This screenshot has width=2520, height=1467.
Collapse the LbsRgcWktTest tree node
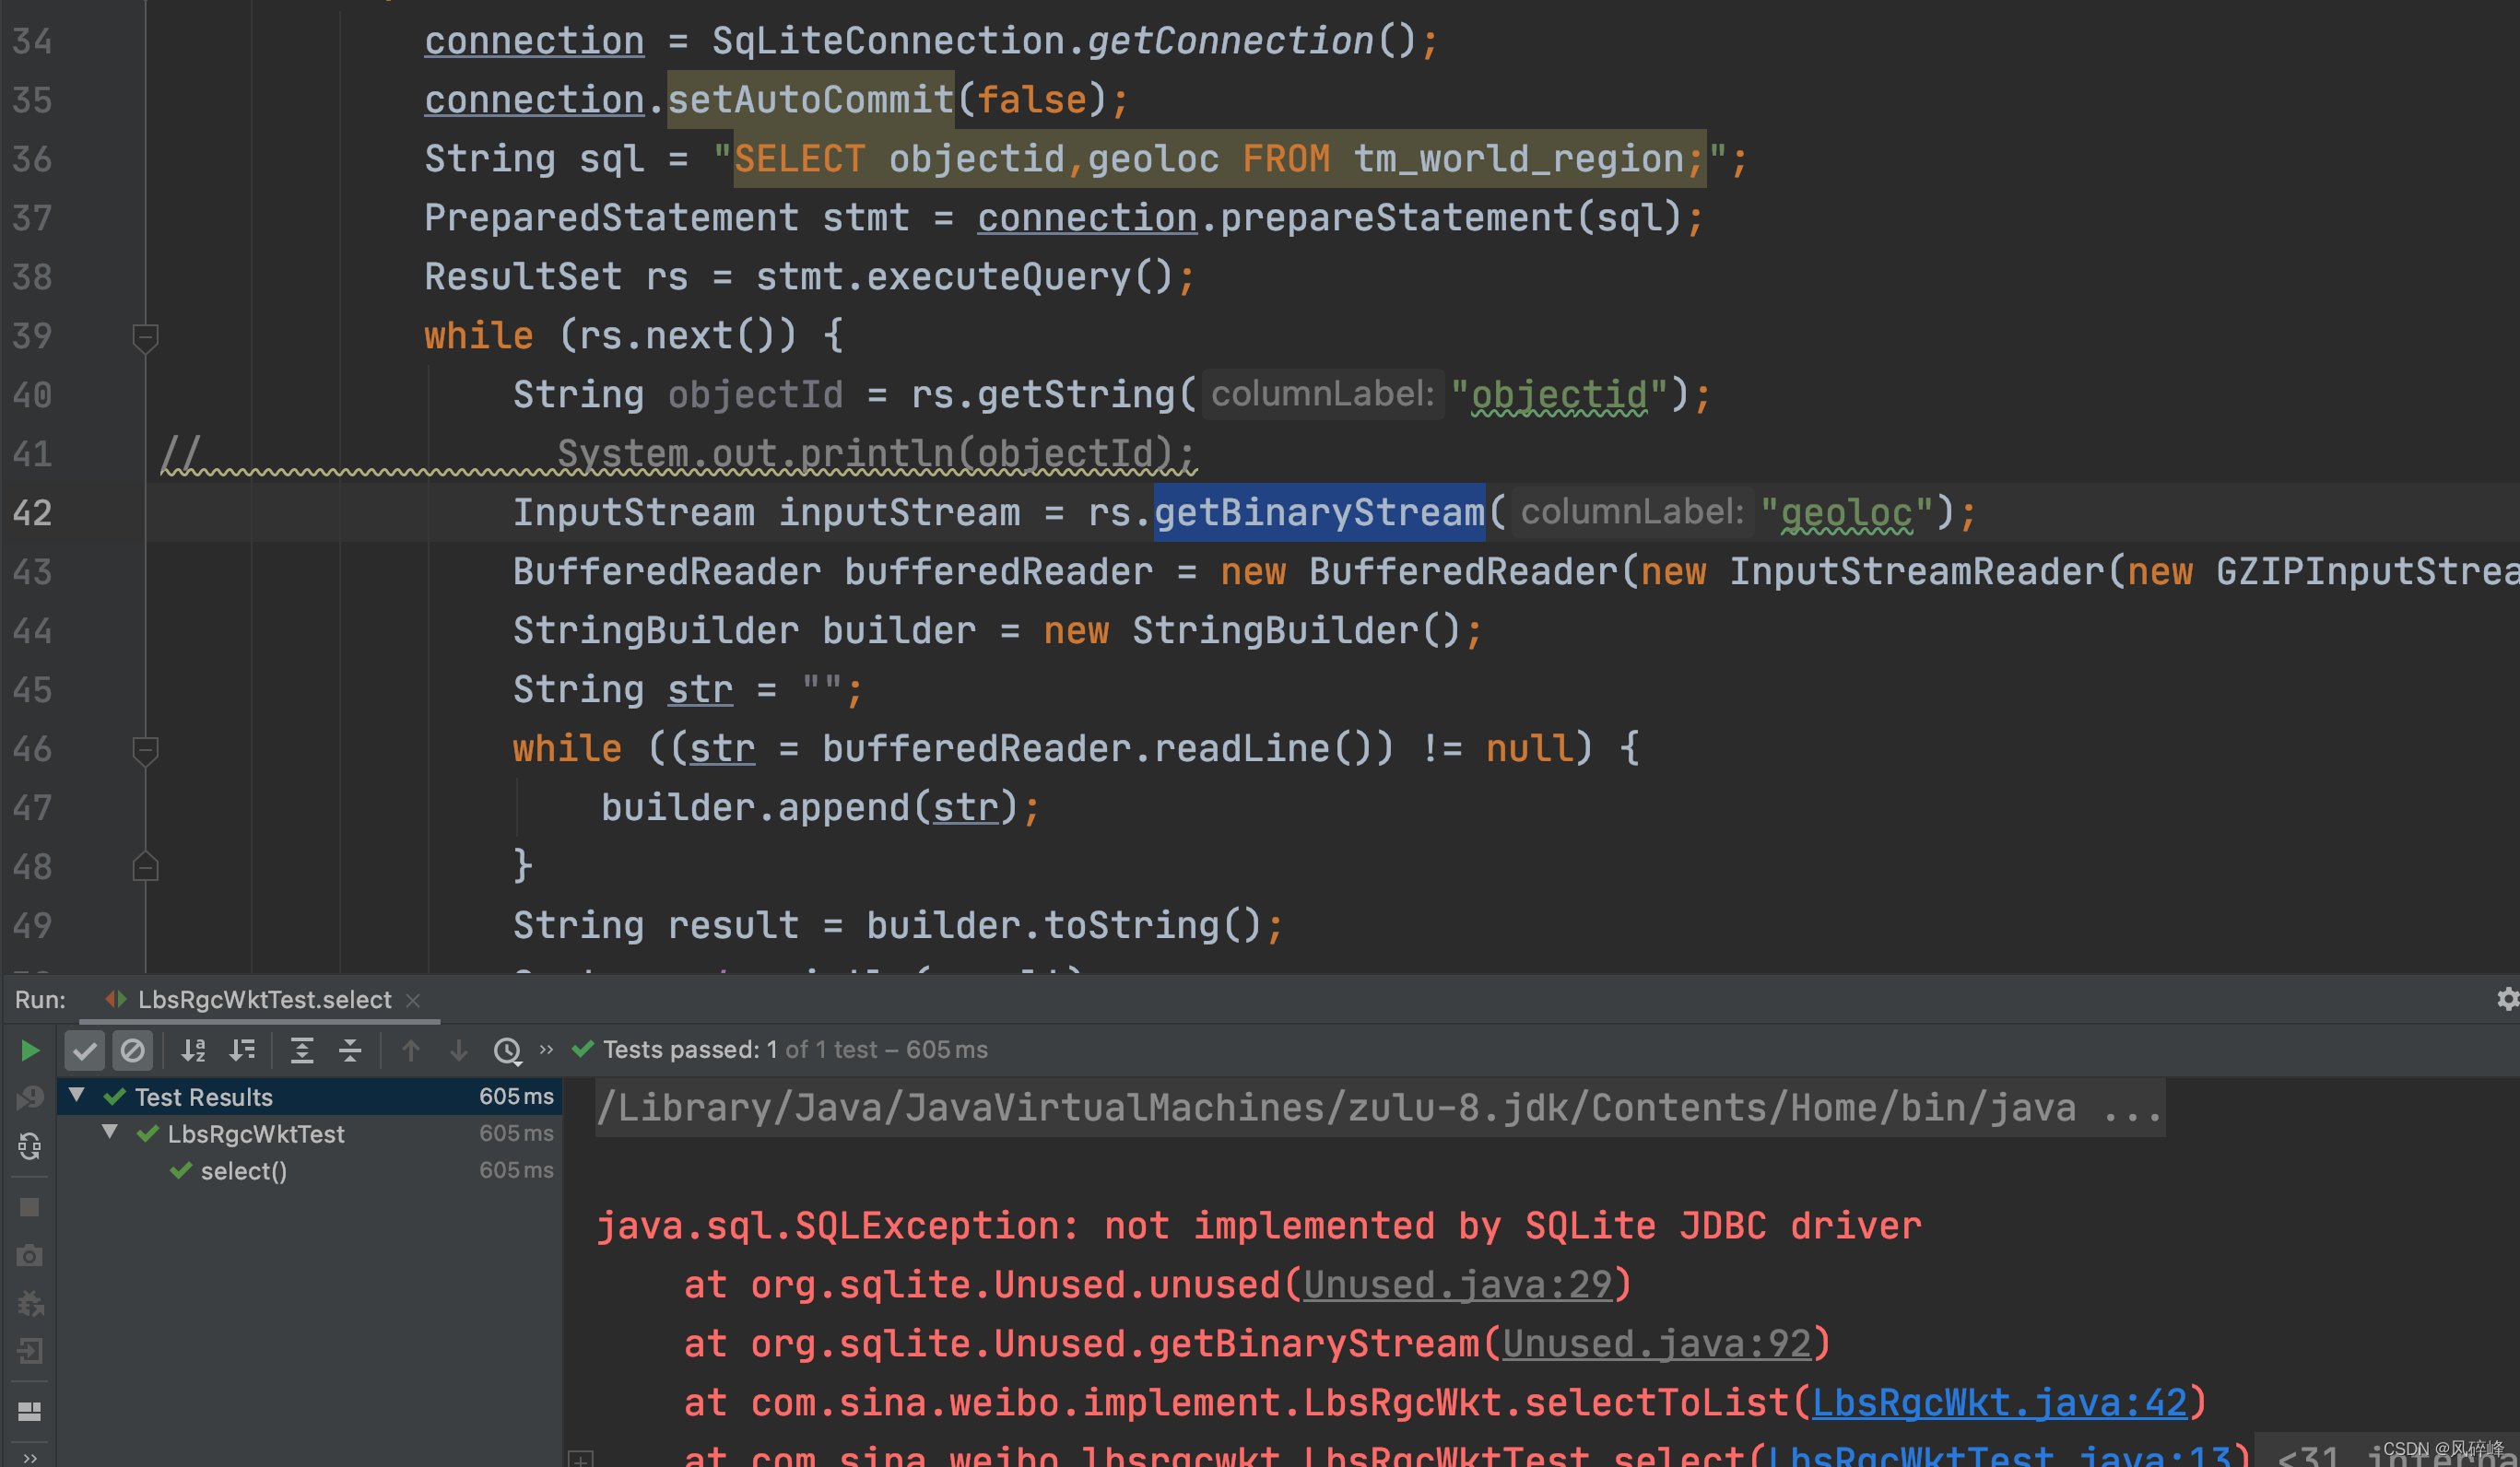(110, 1133)
